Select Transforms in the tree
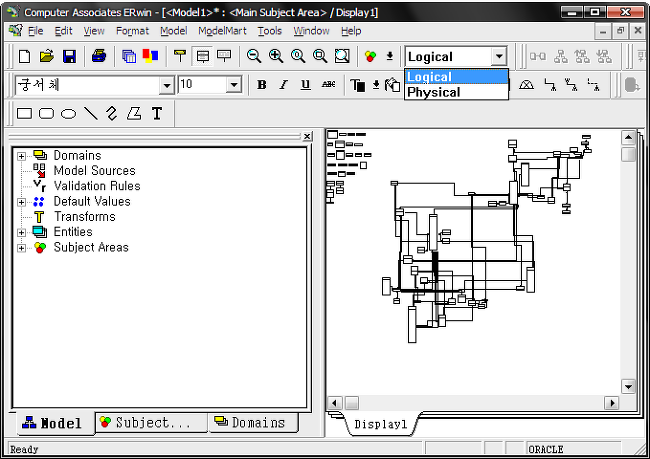The image size is (650, 459). 85,216
